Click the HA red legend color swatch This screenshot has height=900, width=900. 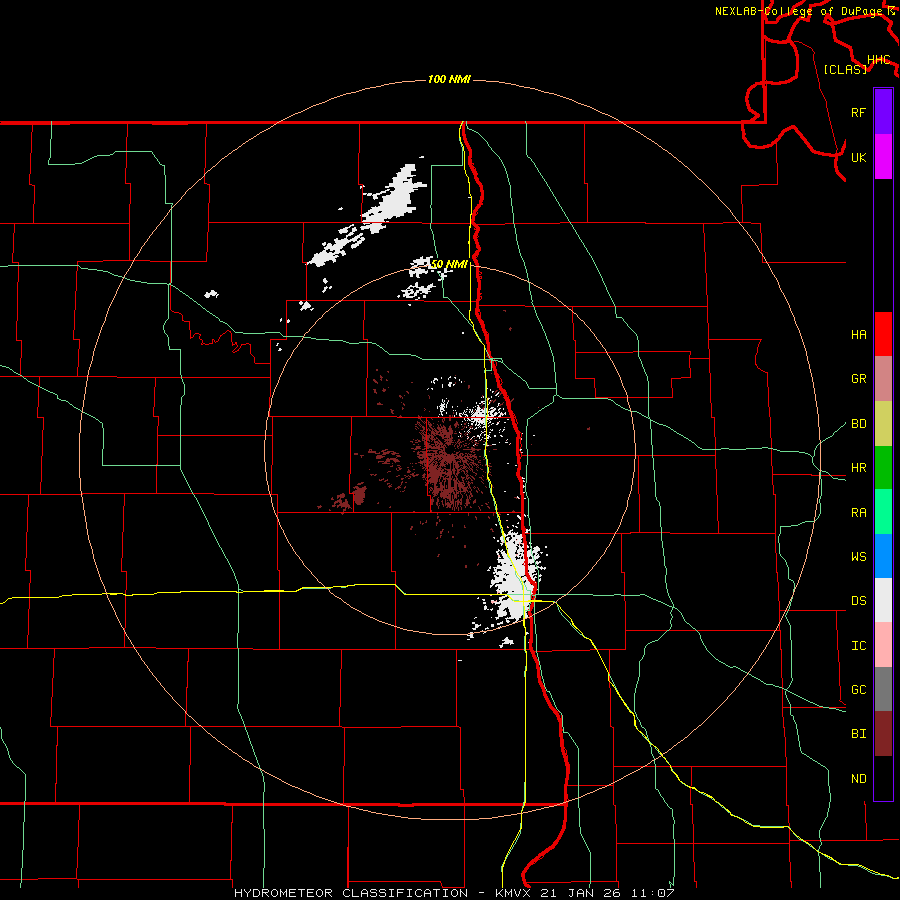pyautogui.click(x=883, y=334)
